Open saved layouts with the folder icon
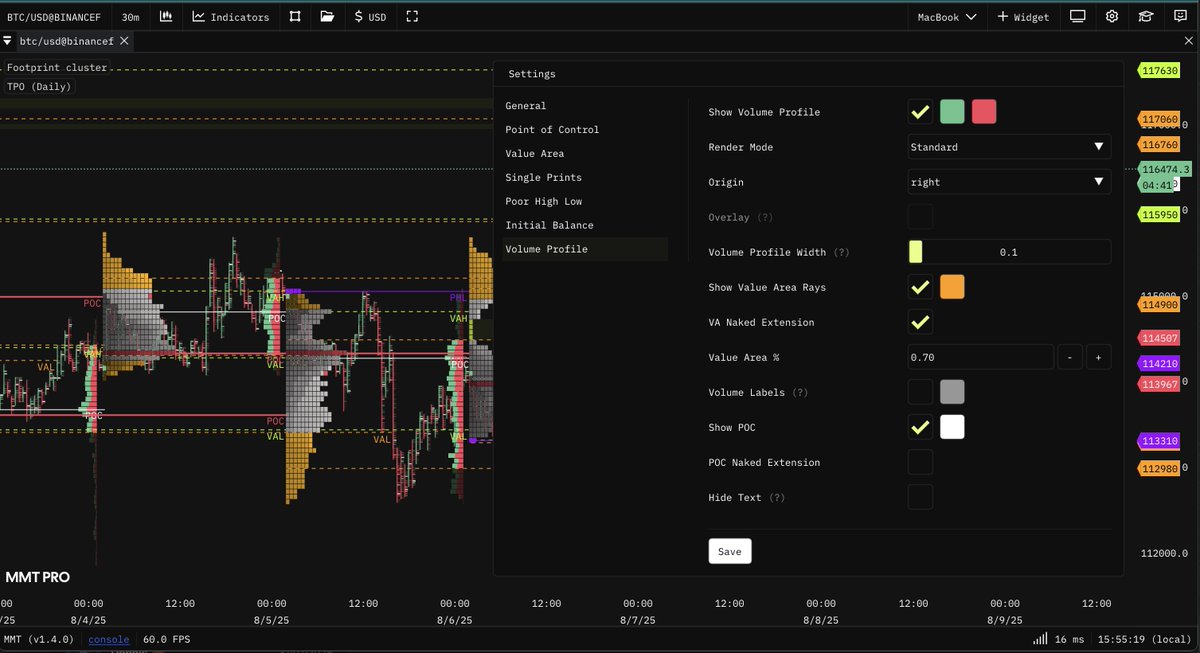 click(x=328, y=16)
